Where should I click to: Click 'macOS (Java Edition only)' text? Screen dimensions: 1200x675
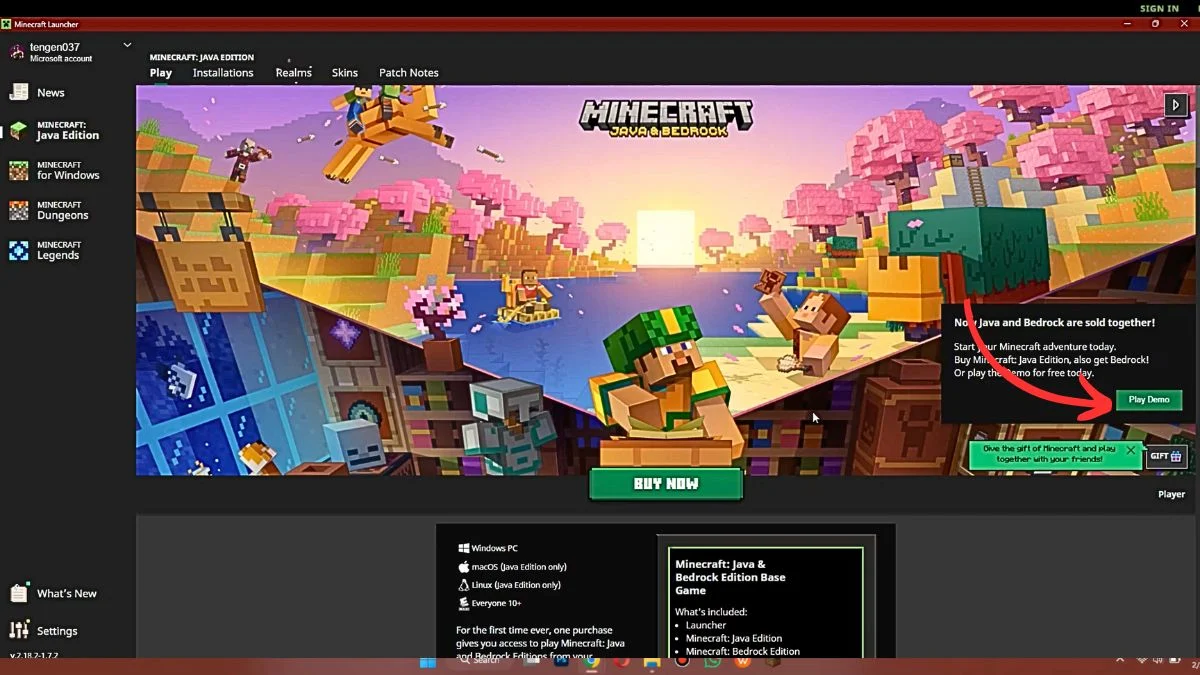[x=519, y=567]
